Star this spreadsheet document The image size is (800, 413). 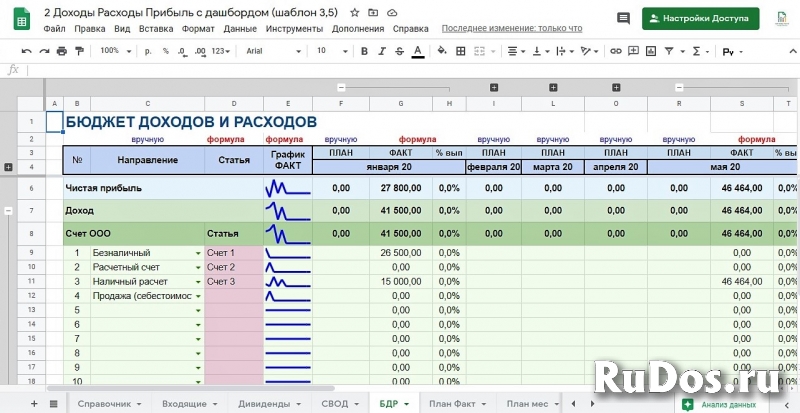pos(354,12)
